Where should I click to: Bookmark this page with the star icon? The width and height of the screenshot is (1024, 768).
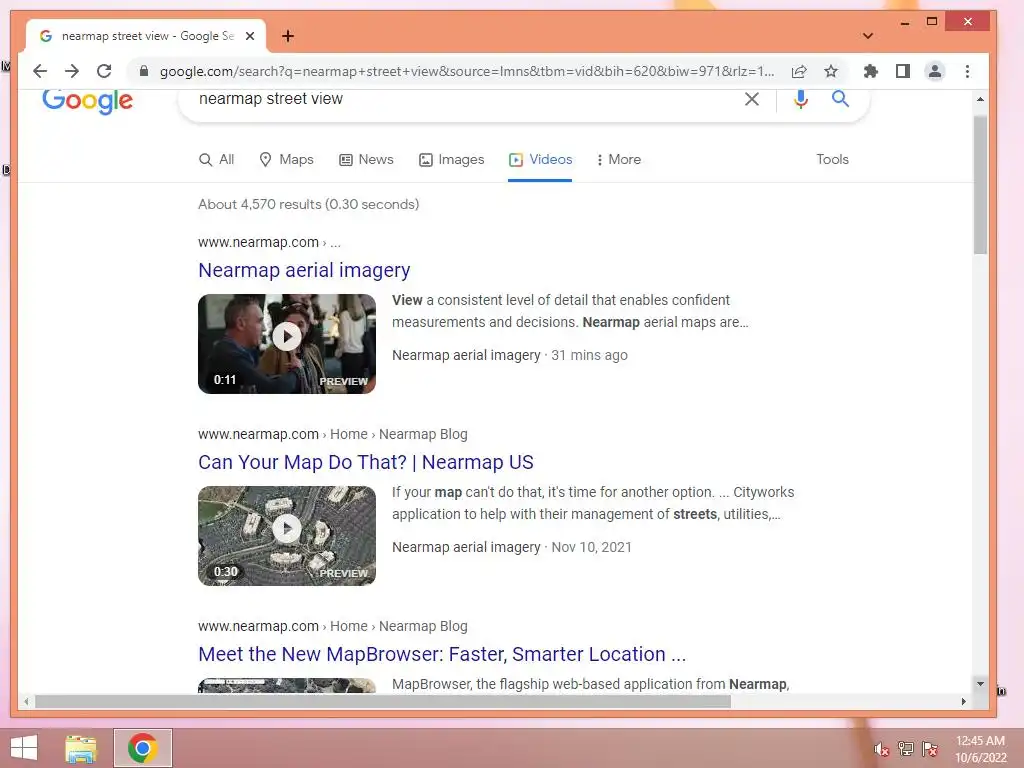(831, 71)
